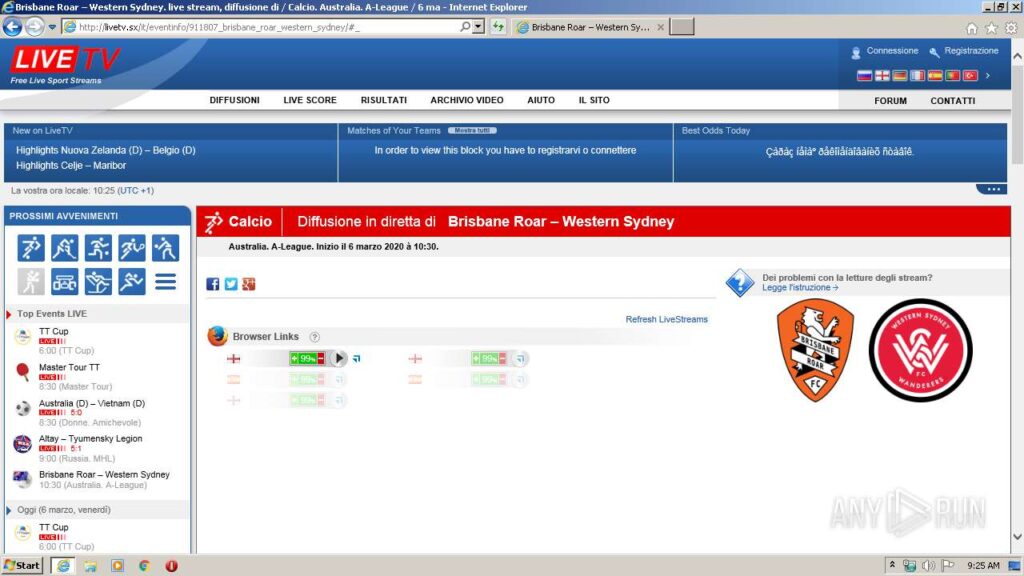Viewport: 1024px width, 576px height.
Task: Share the stream on Facebook
Action: pyautogui.click(x=213, y=284)
